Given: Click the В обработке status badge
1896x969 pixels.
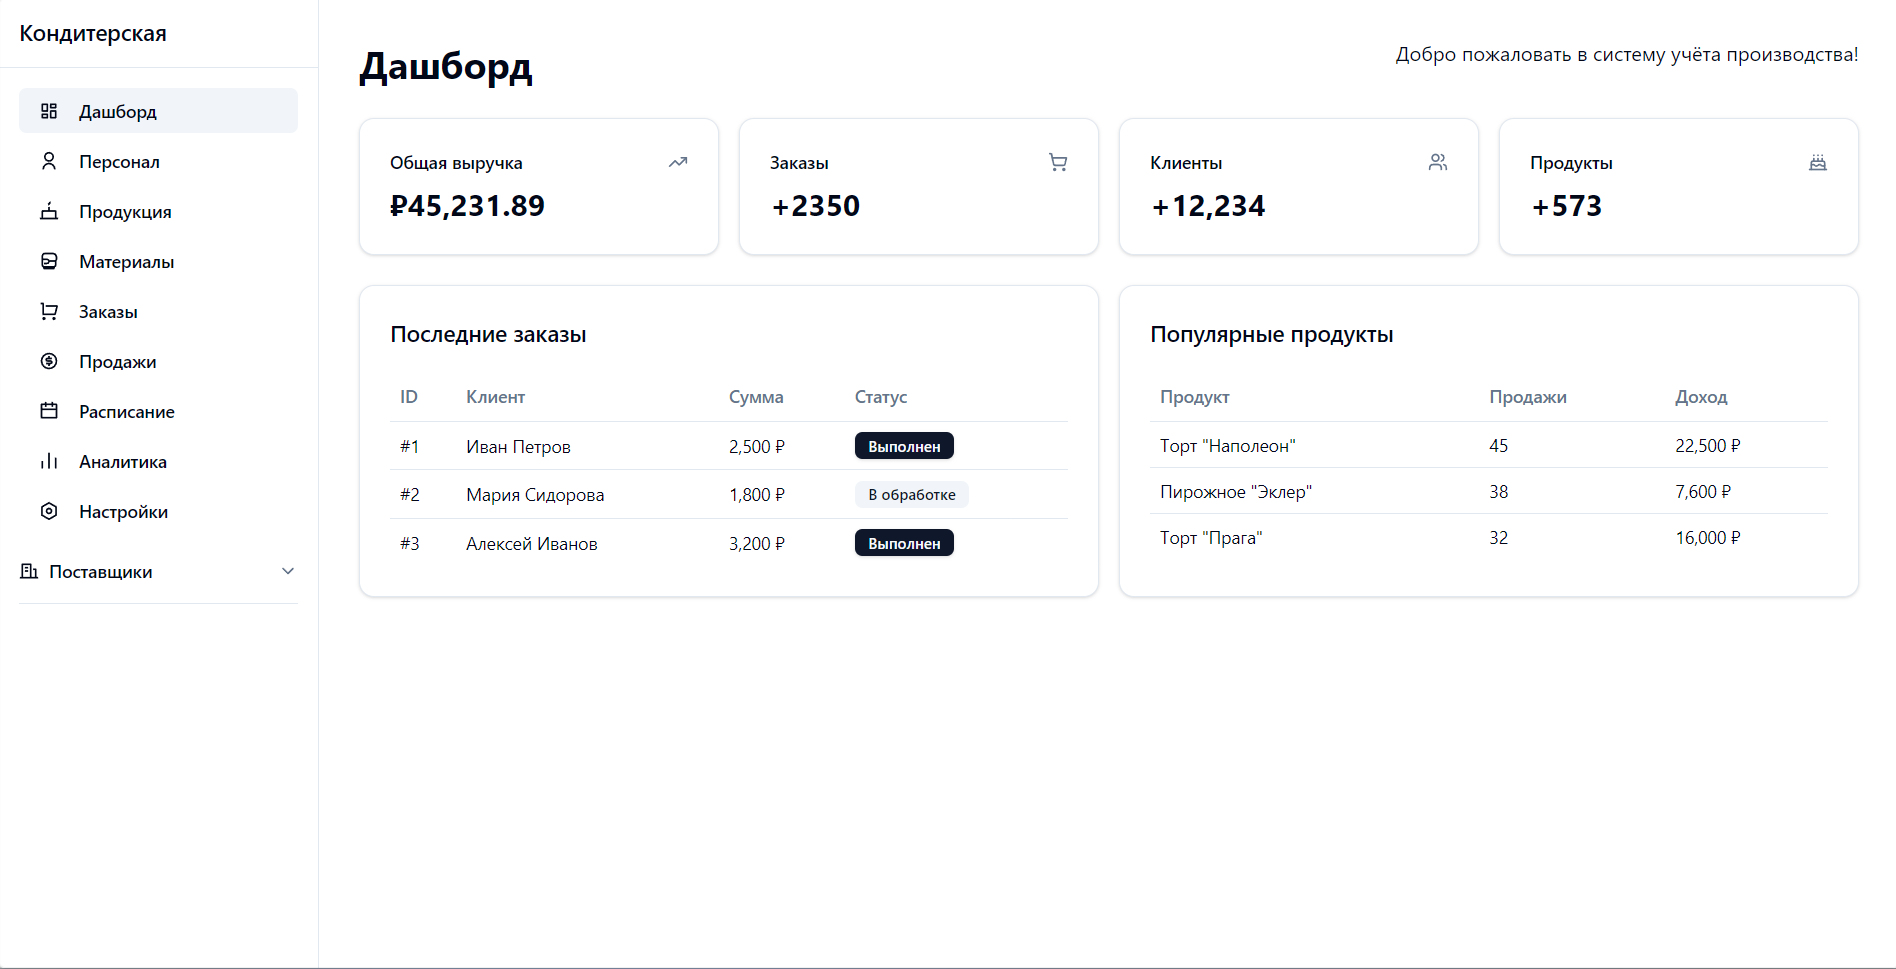Looking at the screenshot, I should (911, 495).
